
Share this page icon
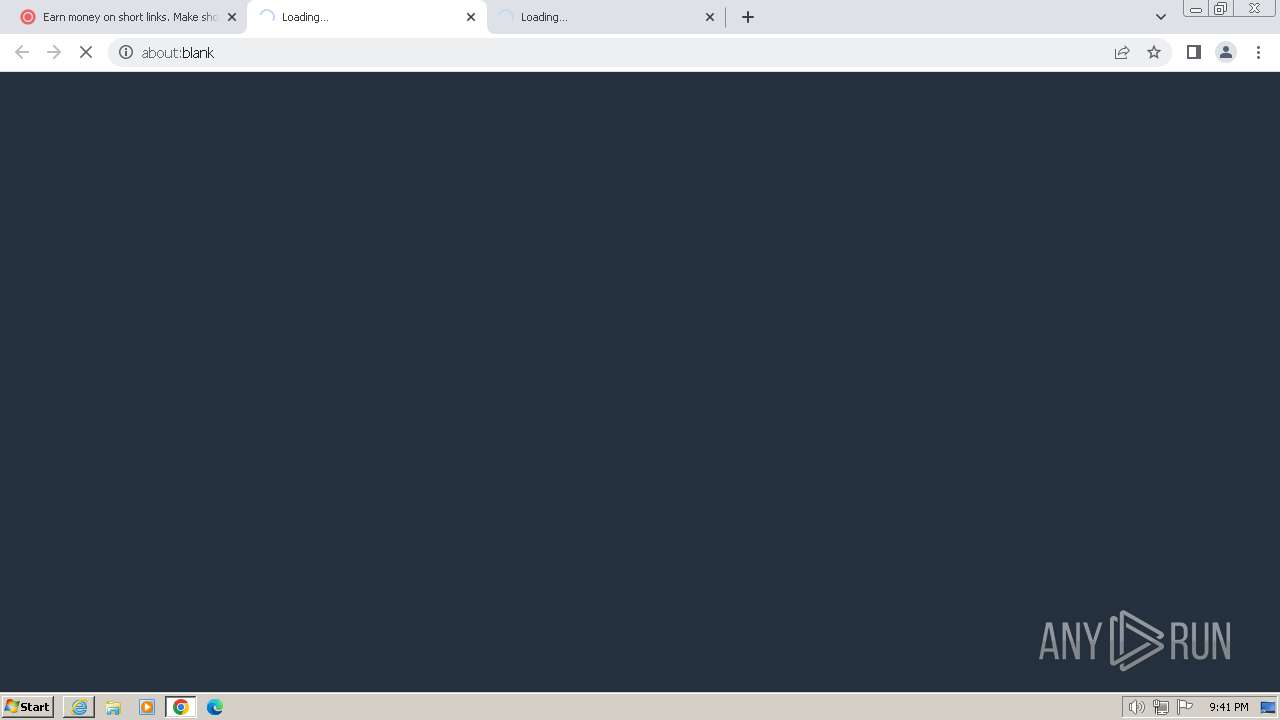(1122, 52)
